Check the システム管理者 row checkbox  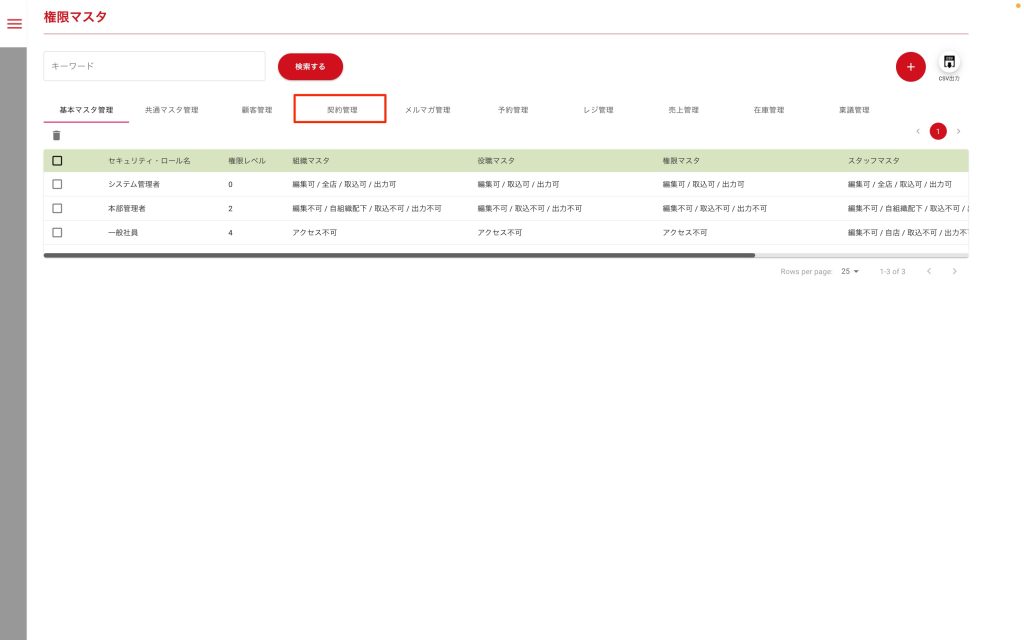click(57, 184)
